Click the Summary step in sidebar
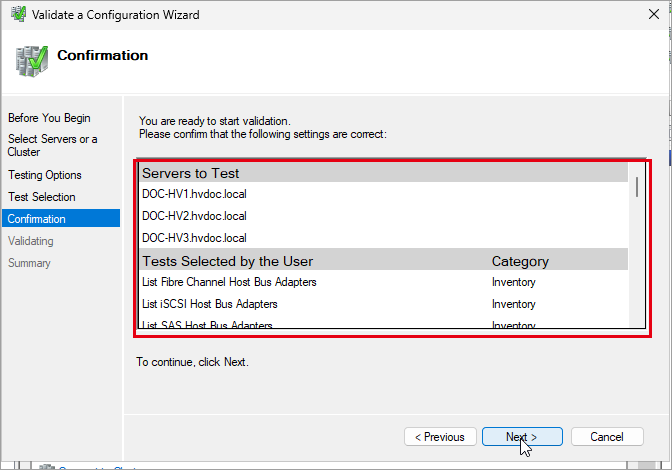 29,263
